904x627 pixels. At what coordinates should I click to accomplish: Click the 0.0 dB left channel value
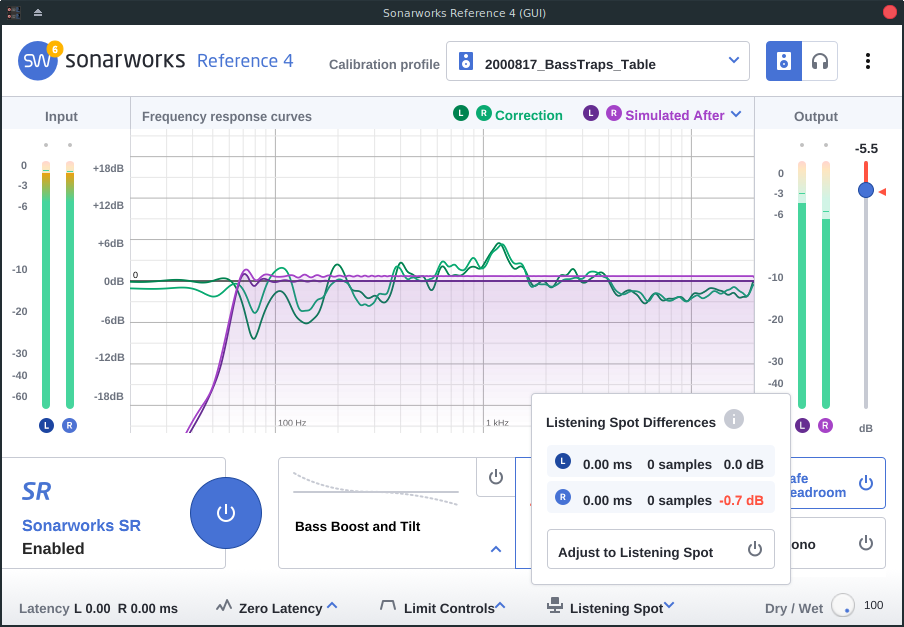click(744, 464)
